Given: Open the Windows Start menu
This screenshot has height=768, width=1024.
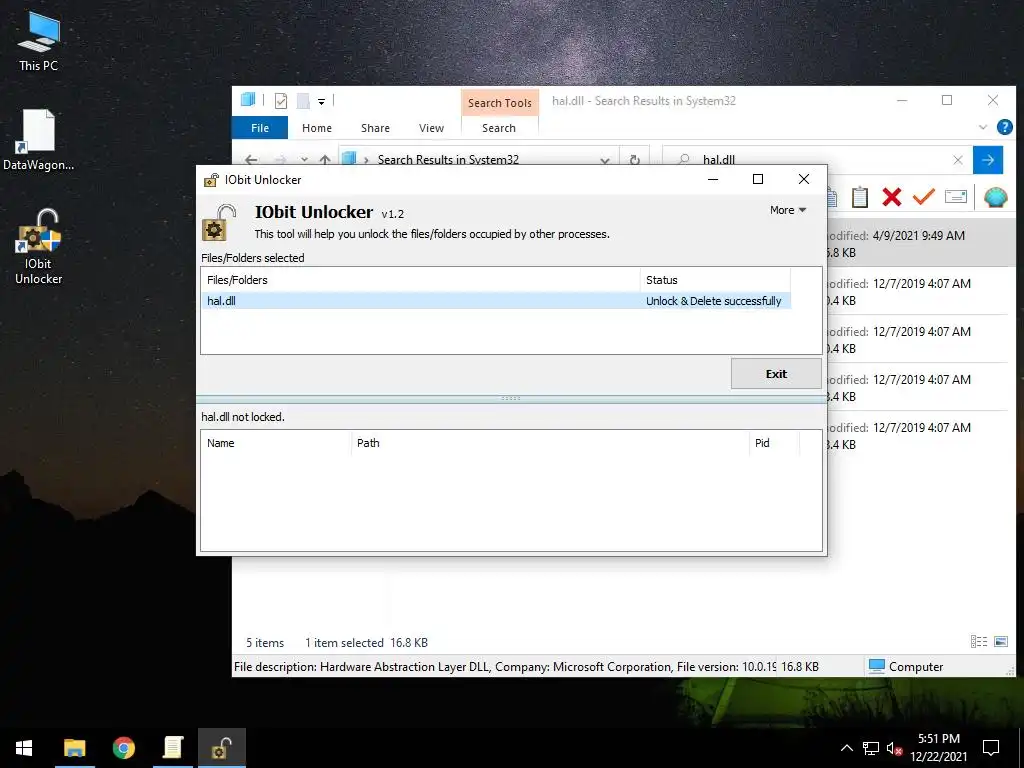Looking at the screenshot, I should click(x=24, y=748).
